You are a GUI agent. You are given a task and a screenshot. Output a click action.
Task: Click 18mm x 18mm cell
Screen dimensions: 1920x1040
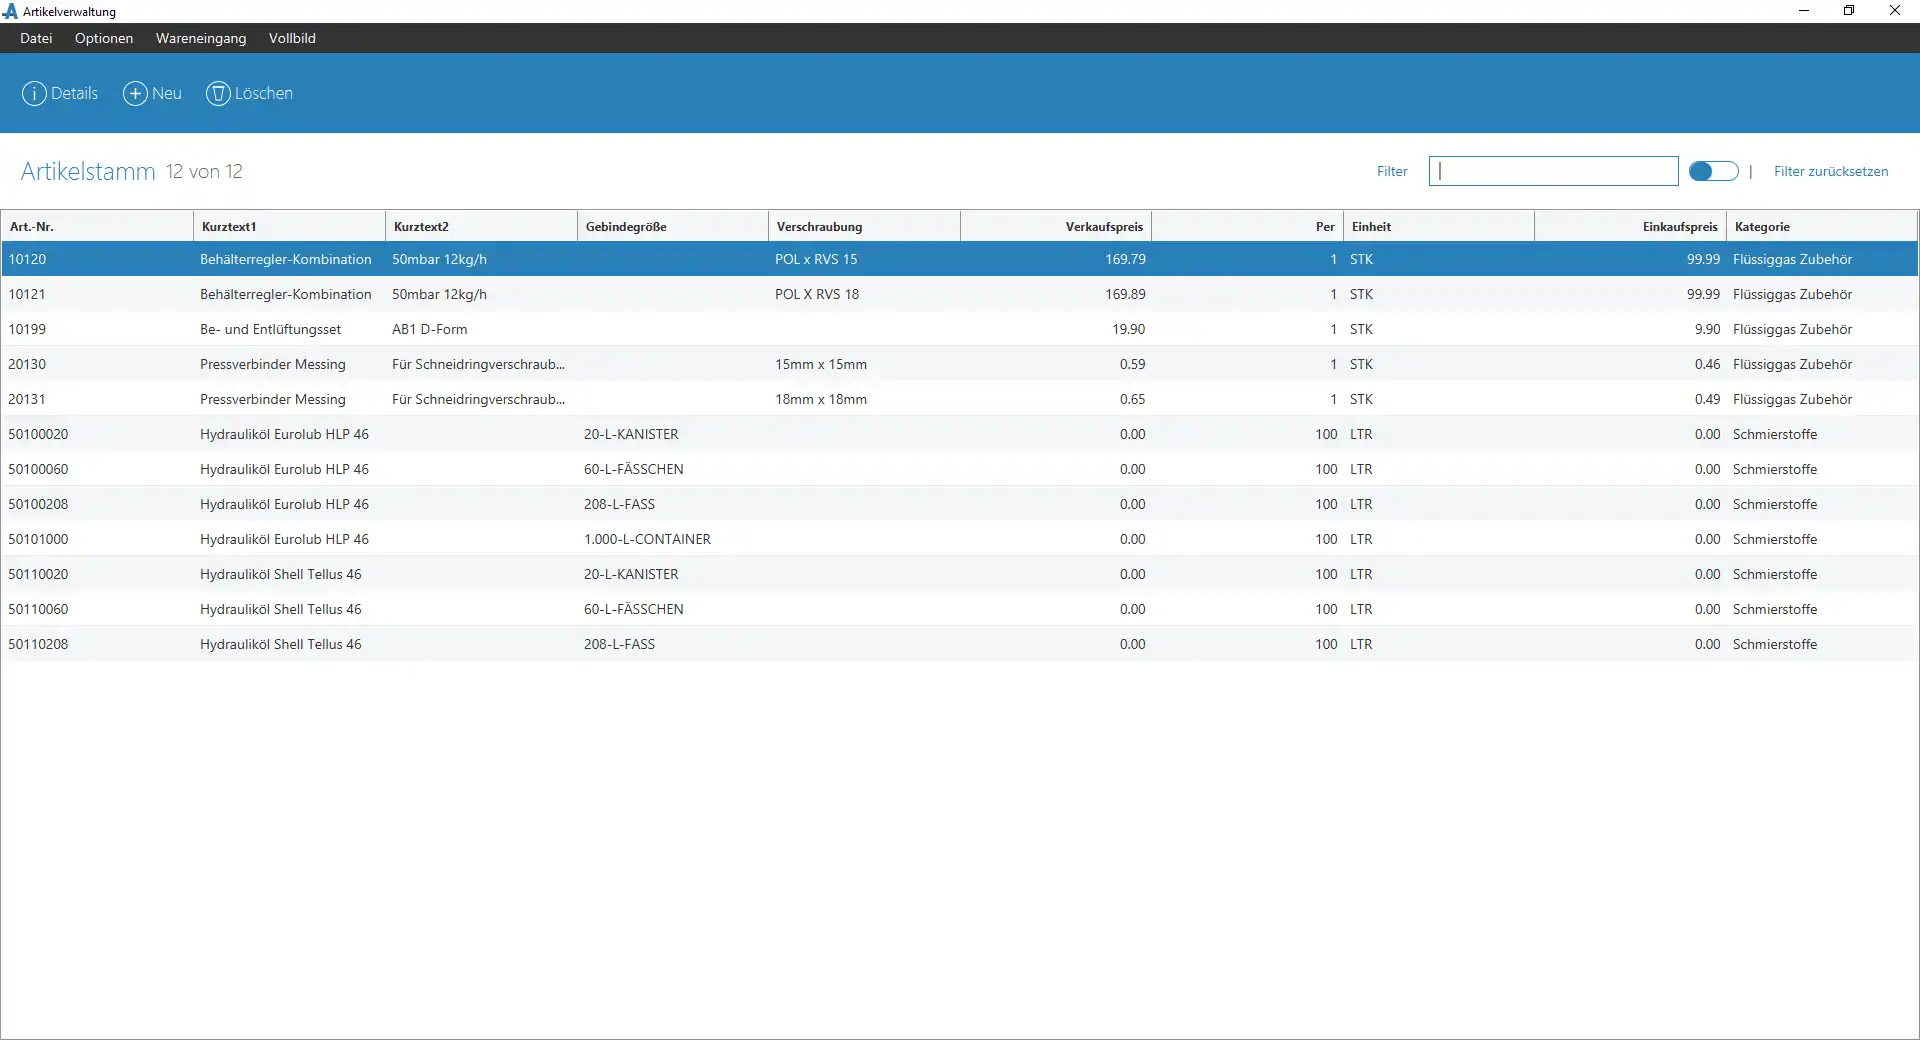821,399
